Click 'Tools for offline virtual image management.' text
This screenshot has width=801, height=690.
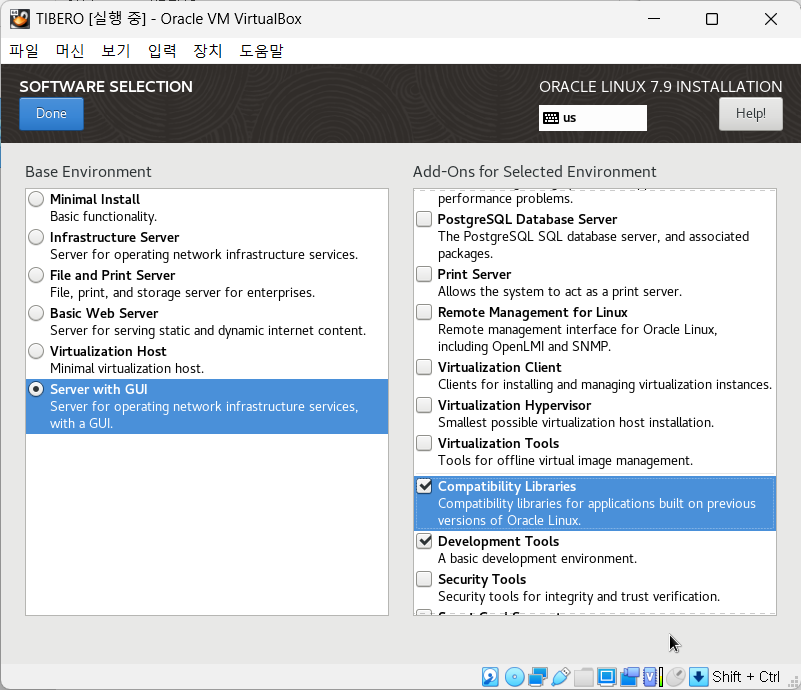coord(566,461)
